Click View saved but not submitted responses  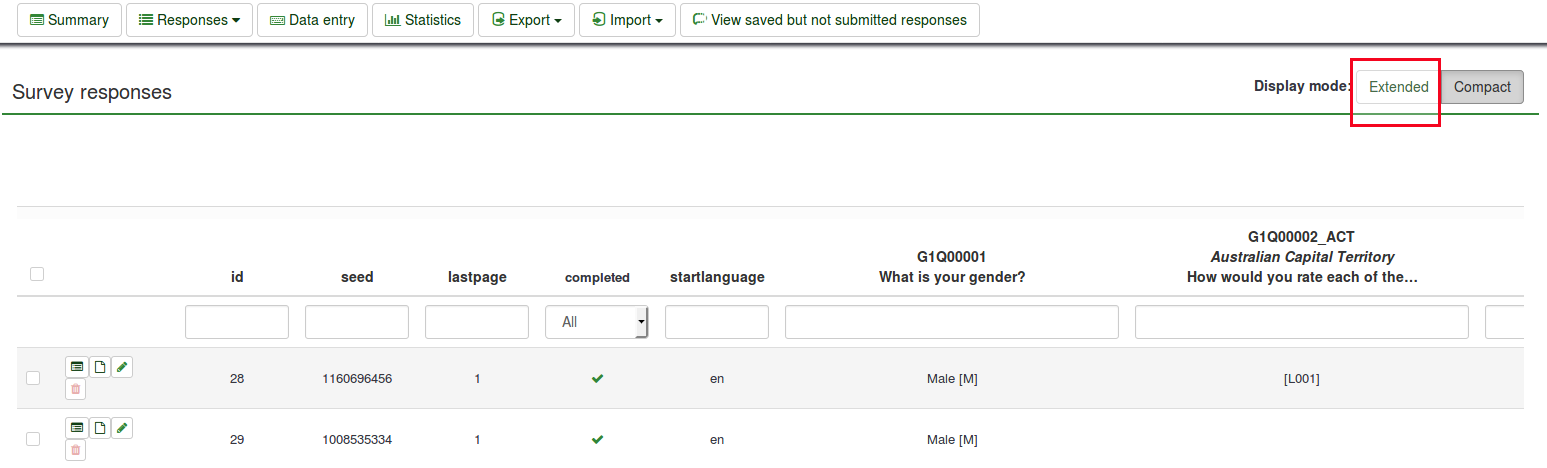tap(829, 20)
